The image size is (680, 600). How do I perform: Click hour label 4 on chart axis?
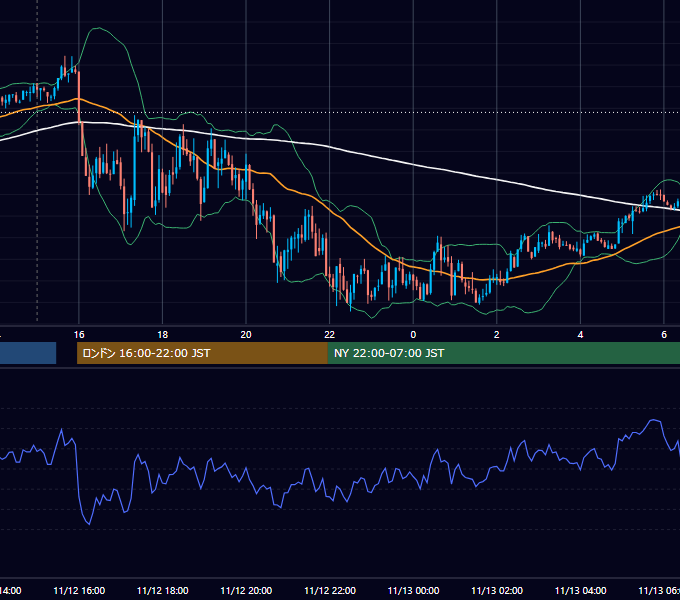pyautogui.click(x=580, y=334)
